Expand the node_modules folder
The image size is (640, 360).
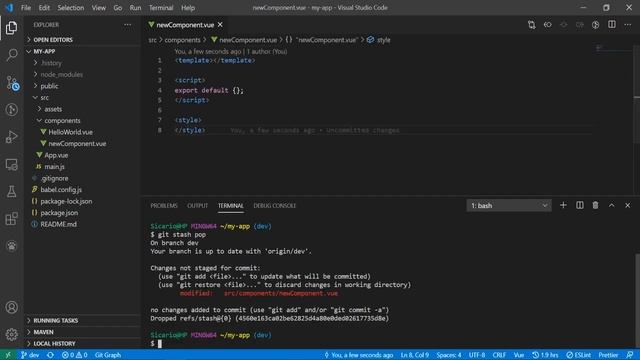point(82,74)
